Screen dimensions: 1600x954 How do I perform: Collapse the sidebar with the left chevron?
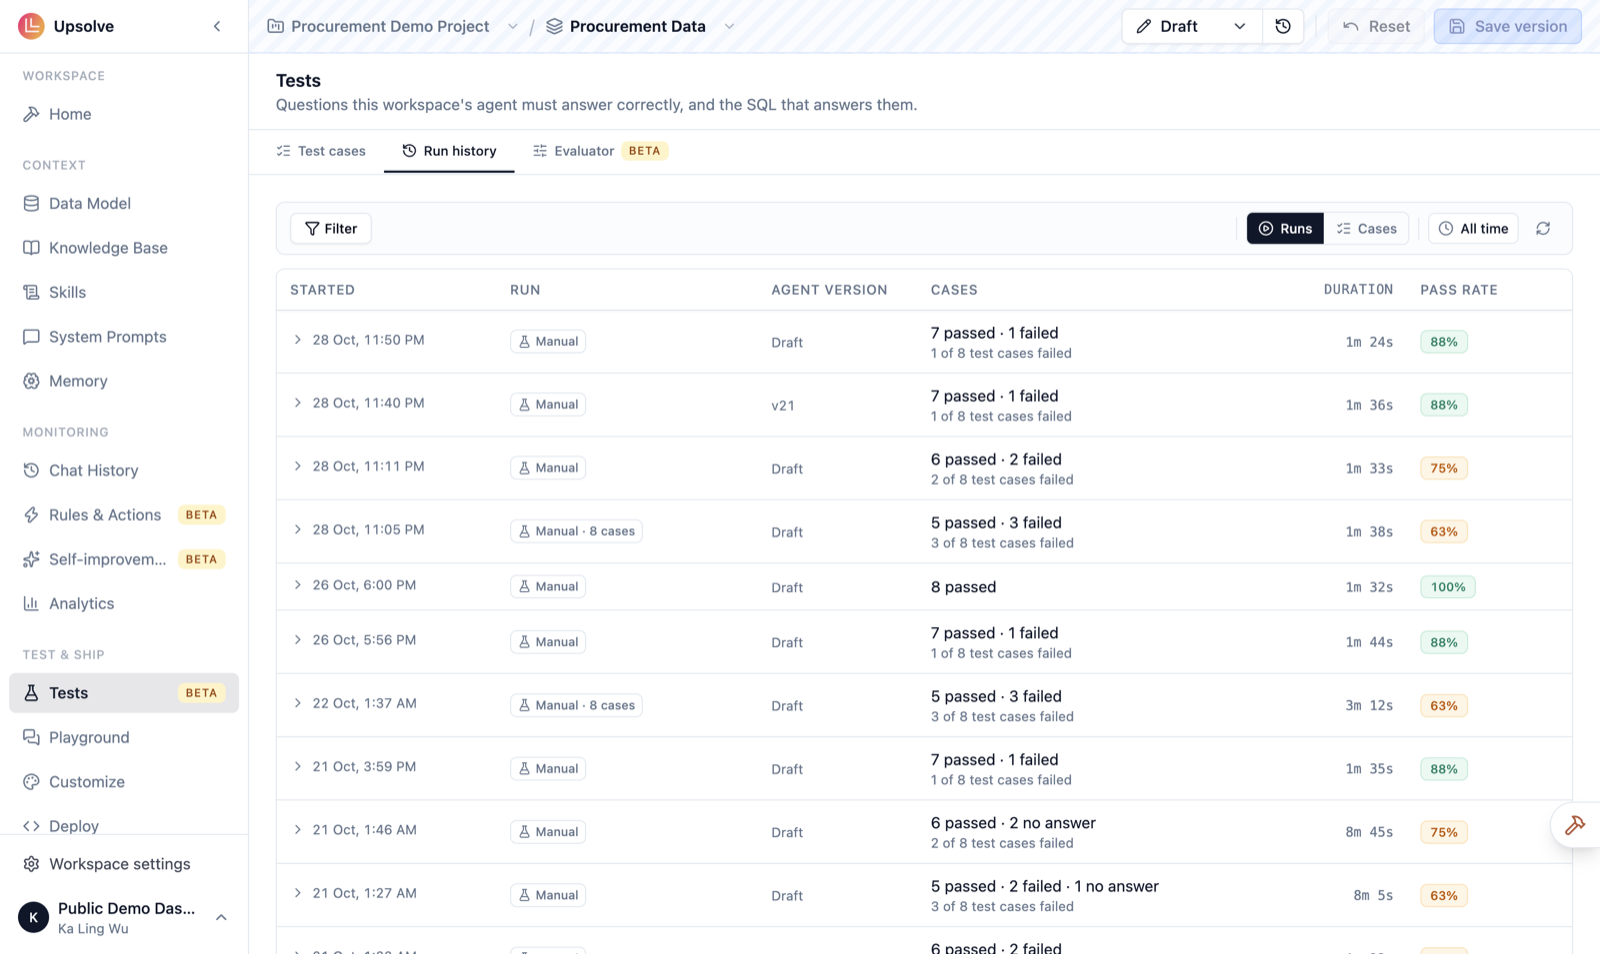click(217, 26)
